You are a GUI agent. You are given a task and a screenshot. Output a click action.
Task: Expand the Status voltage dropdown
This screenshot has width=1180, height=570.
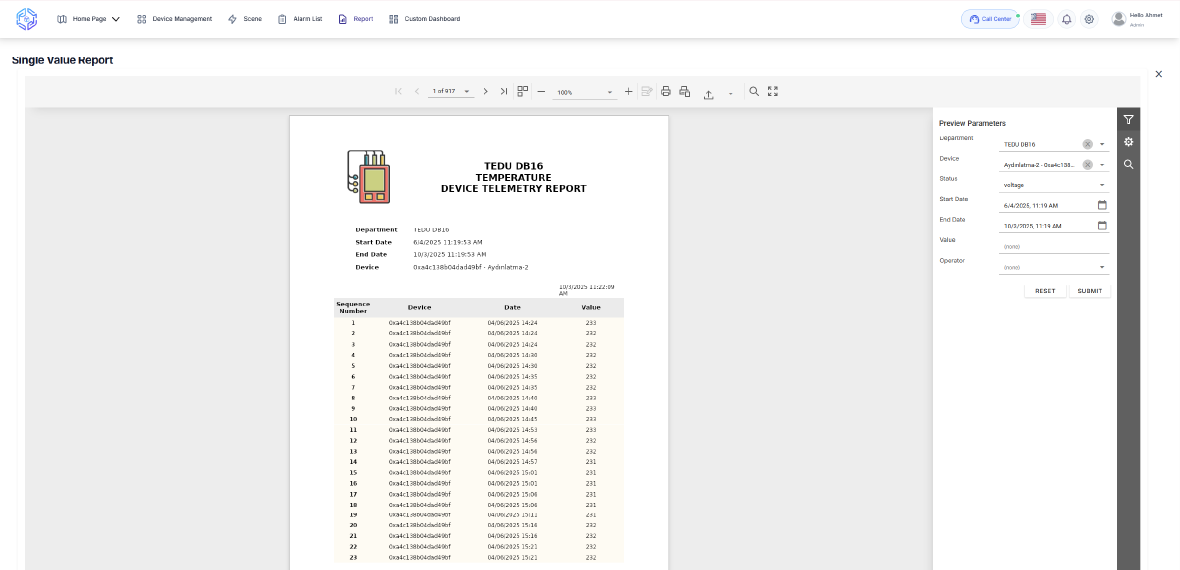tap(1101, 185)
